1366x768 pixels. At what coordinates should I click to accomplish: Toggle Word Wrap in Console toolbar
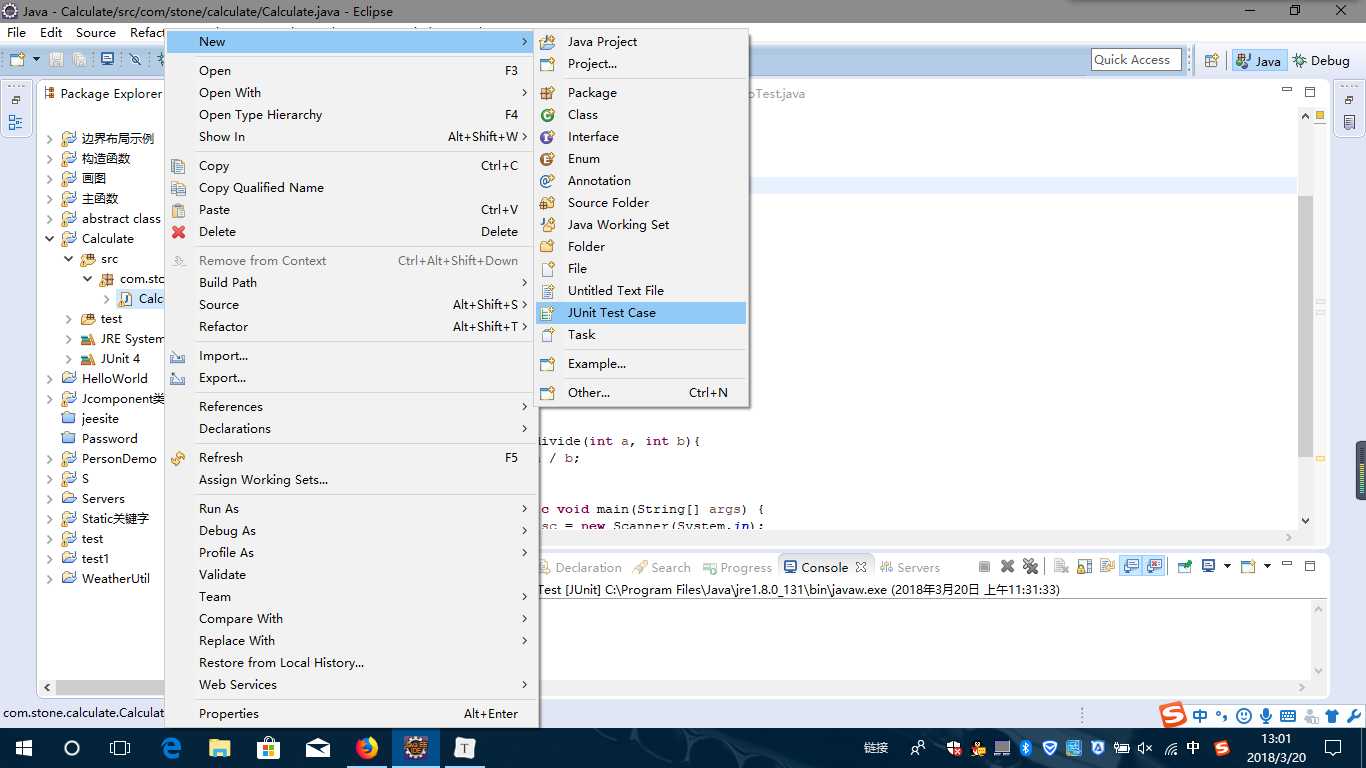[1106, 566]
